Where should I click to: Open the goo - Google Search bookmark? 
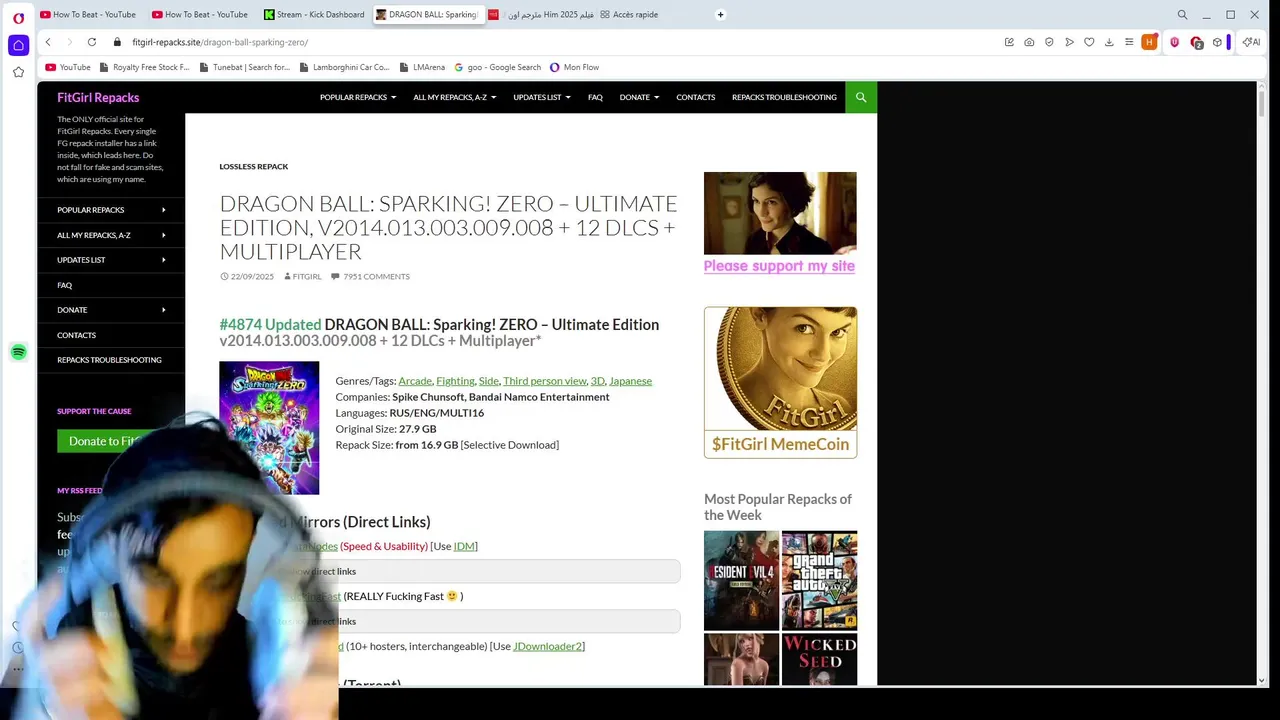(497, 67)
